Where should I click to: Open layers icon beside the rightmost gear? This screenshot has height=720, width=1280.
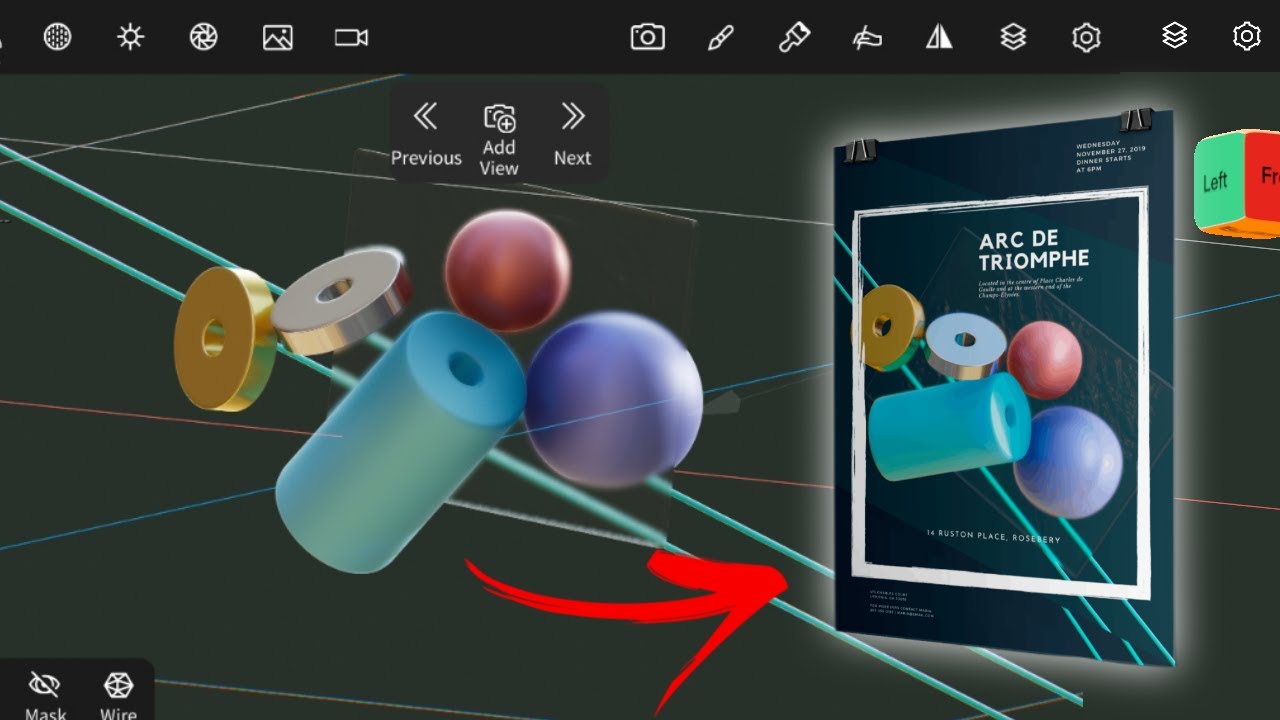pyautogui.click(x=1175, y=36)
